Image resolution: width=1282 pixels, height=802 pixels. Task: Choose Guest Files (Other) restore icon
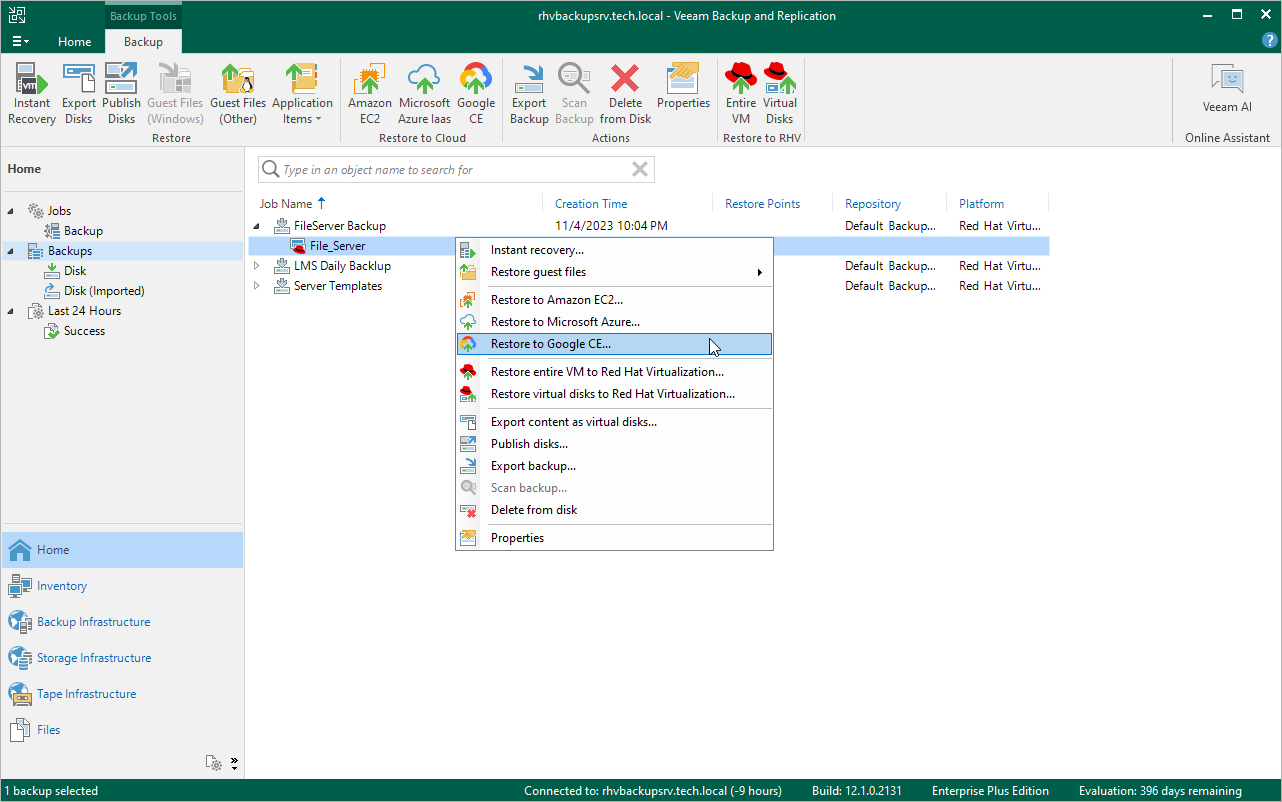click(238, 94)
